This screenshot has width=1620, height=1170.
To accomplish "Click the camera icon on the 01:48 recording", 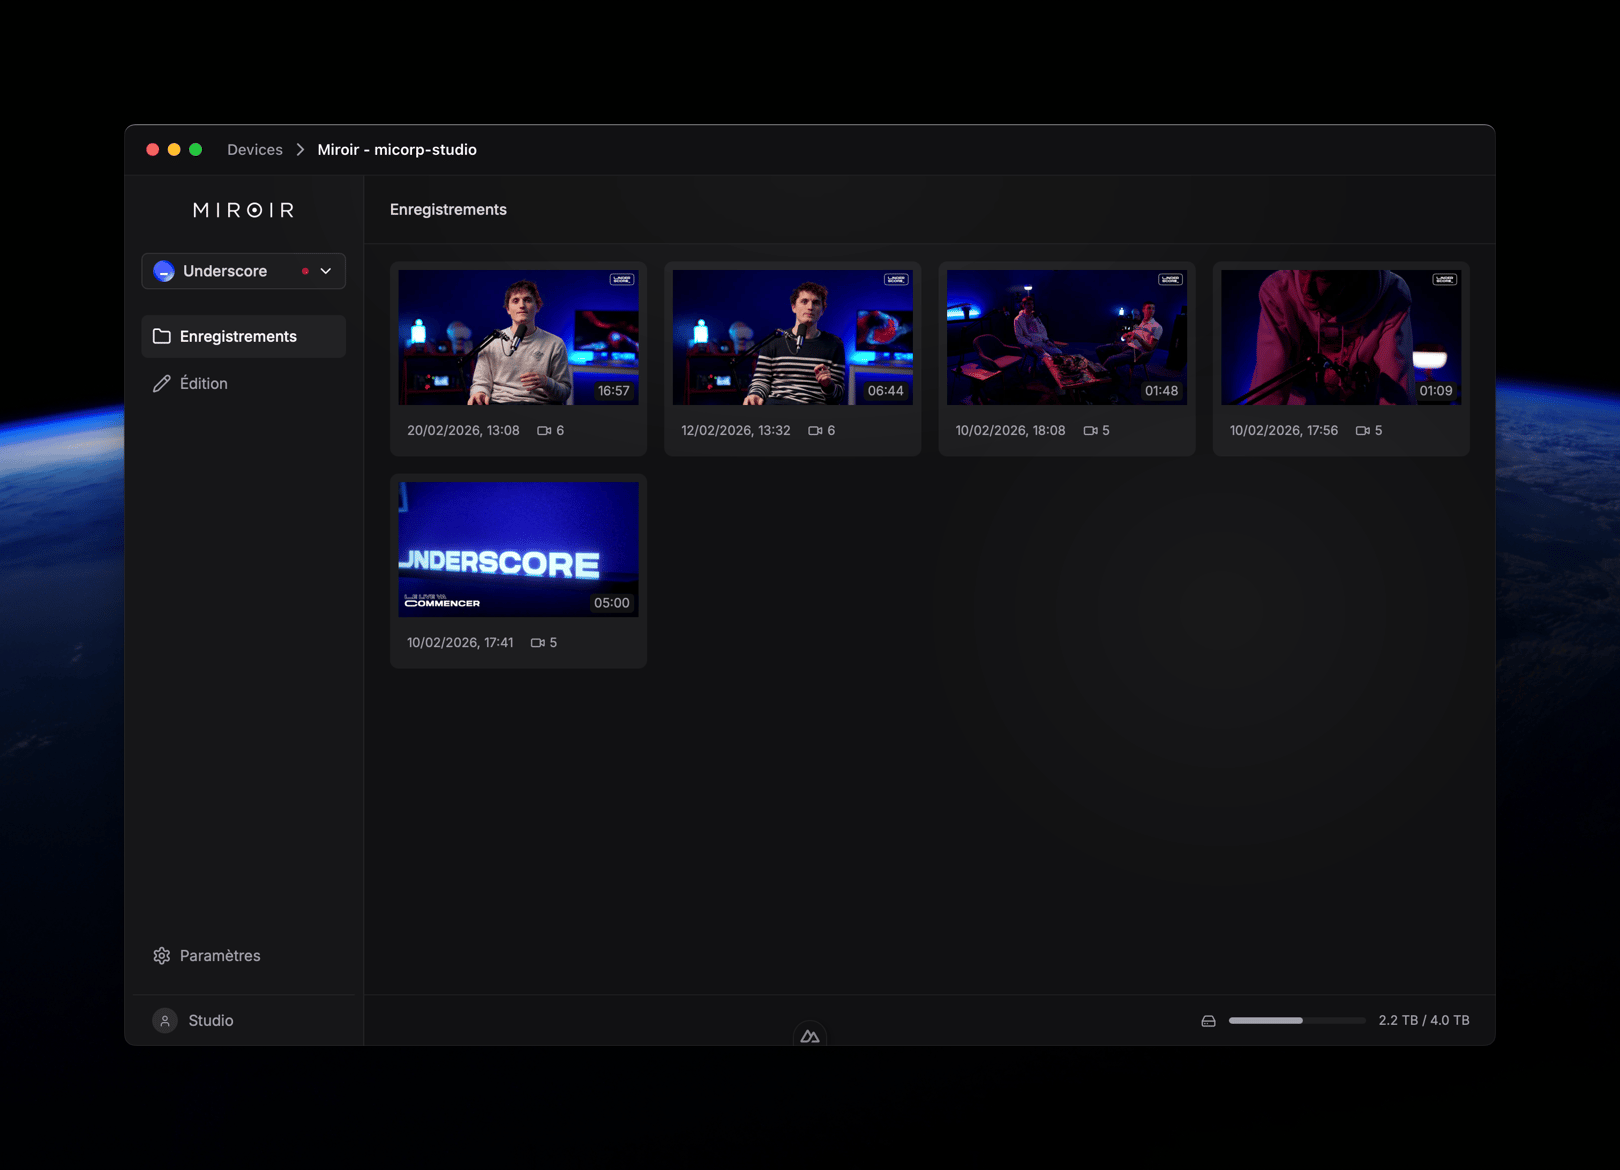I will 1090,430.
